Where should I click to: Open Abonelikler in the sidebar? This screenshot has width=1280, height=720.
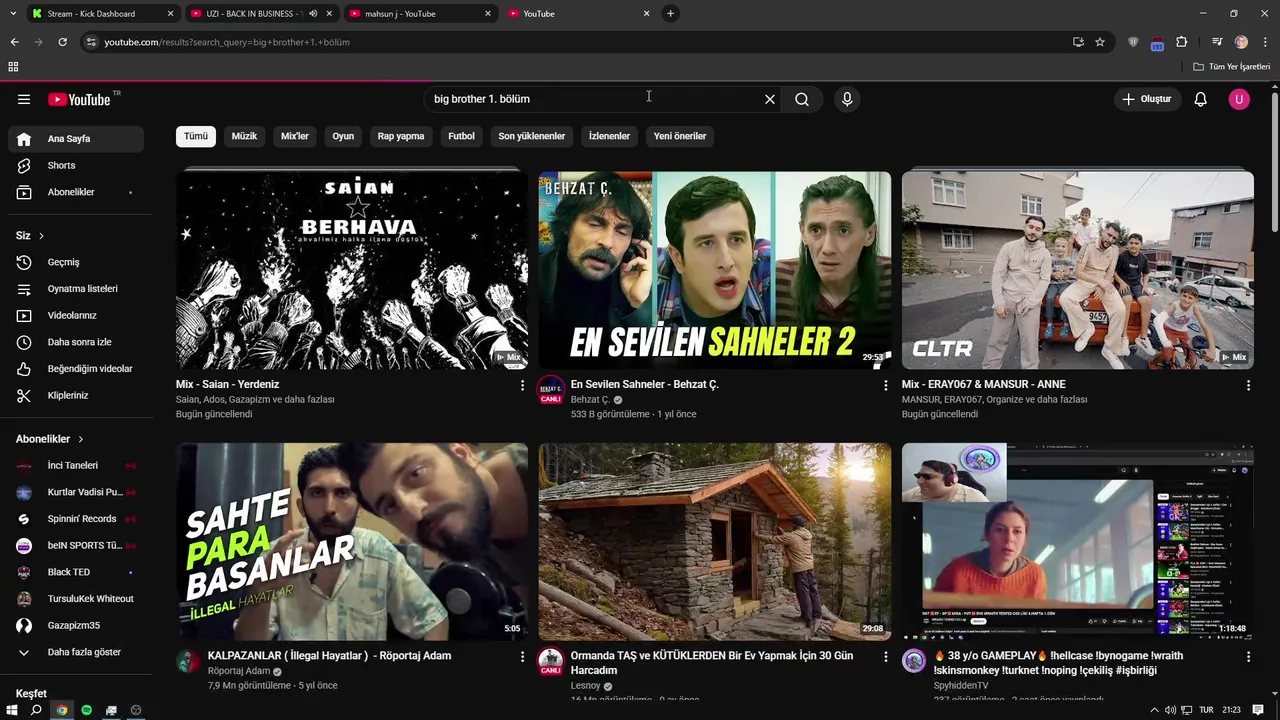coord(76,192)
